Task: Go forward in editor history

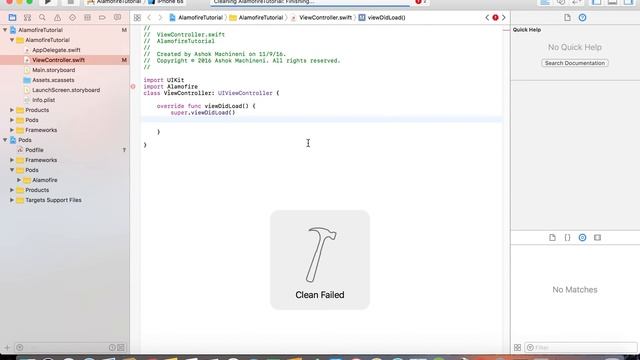Action: (160, 18)
